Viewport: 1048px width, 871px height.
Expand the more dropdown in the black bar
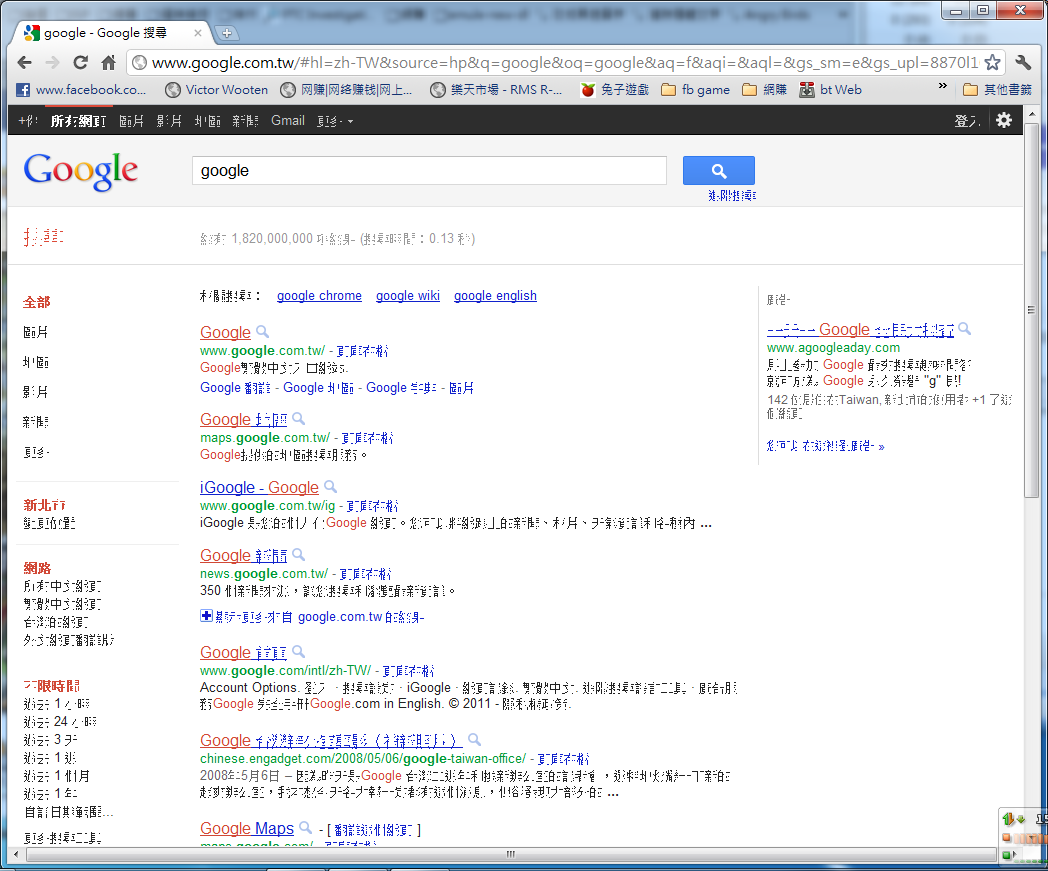[x=335, y=121]
